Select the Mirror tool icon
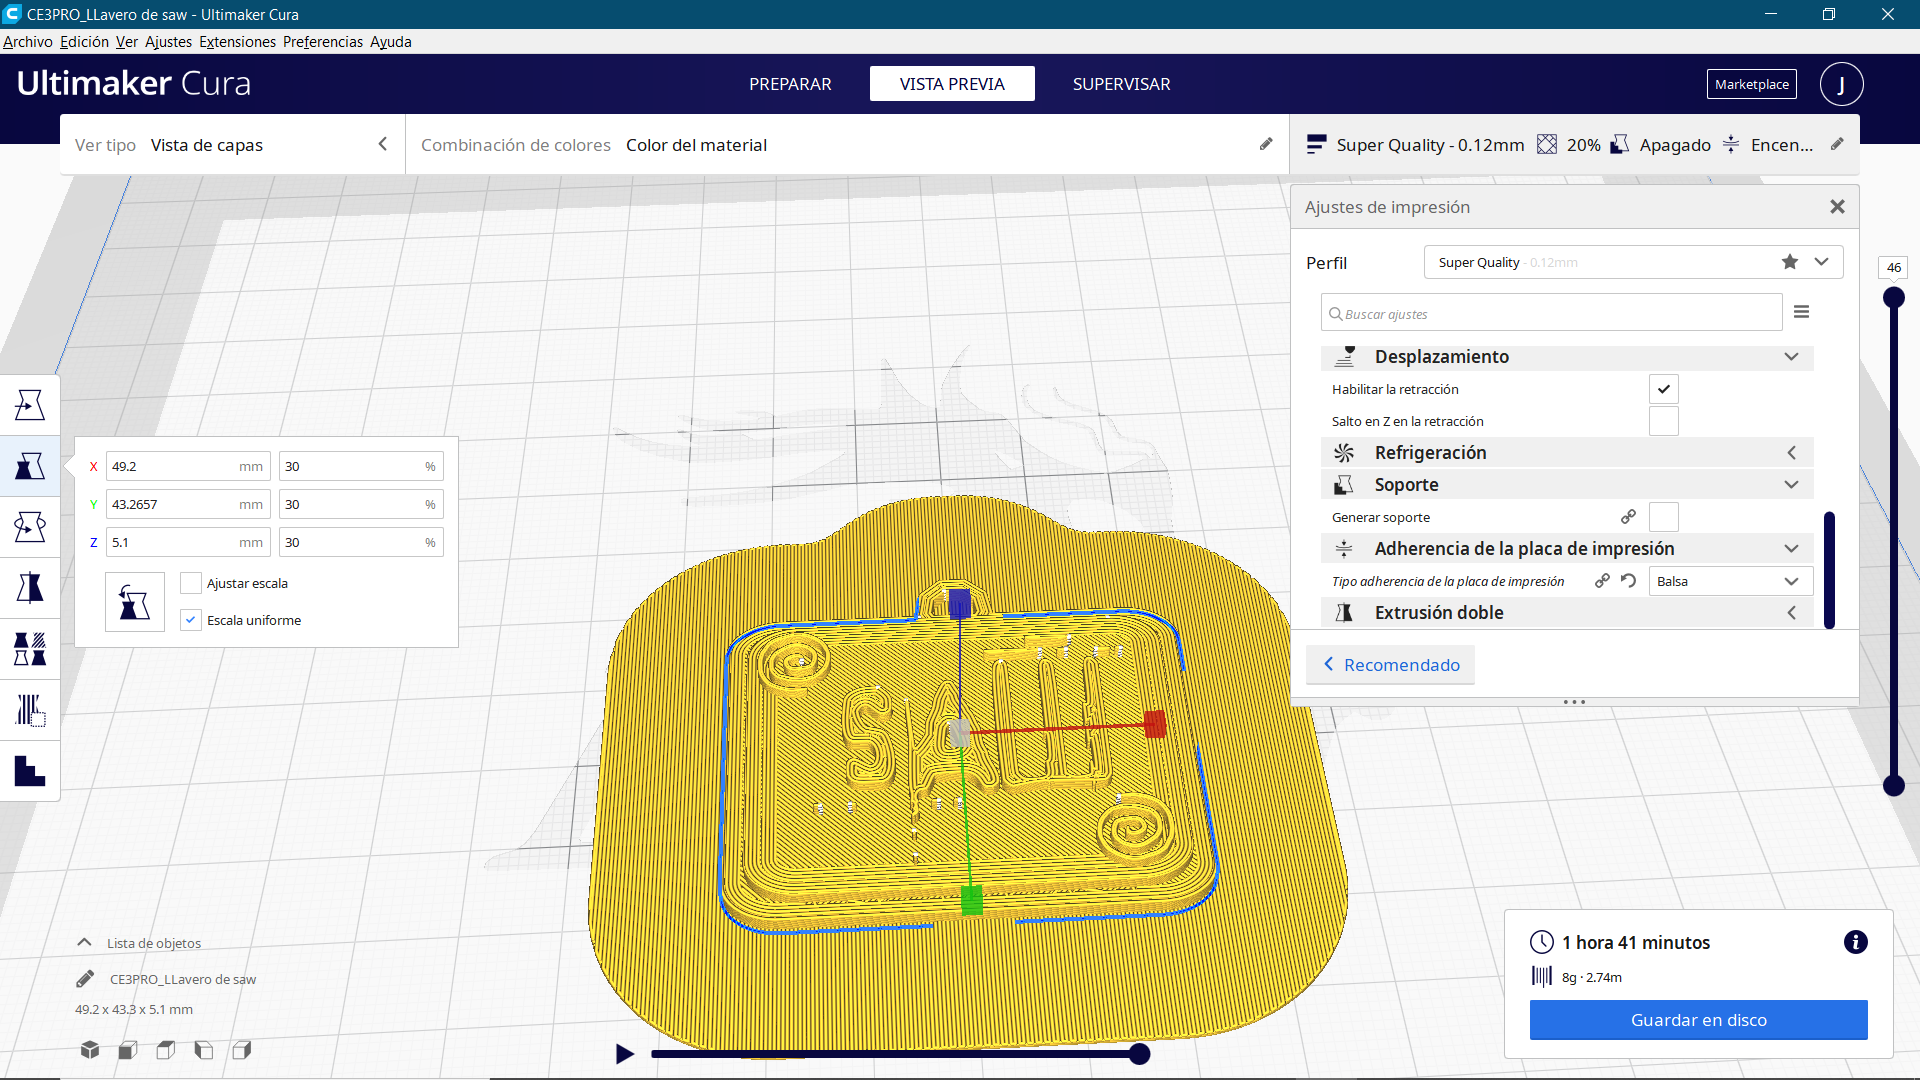The image size is (1920, 1080). pos(30,588)
